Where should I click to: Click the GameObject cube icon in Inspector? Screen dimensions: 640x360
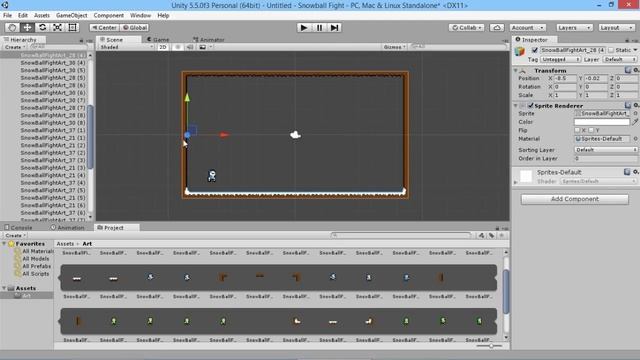pyautogui.click(x=520, y=52)
